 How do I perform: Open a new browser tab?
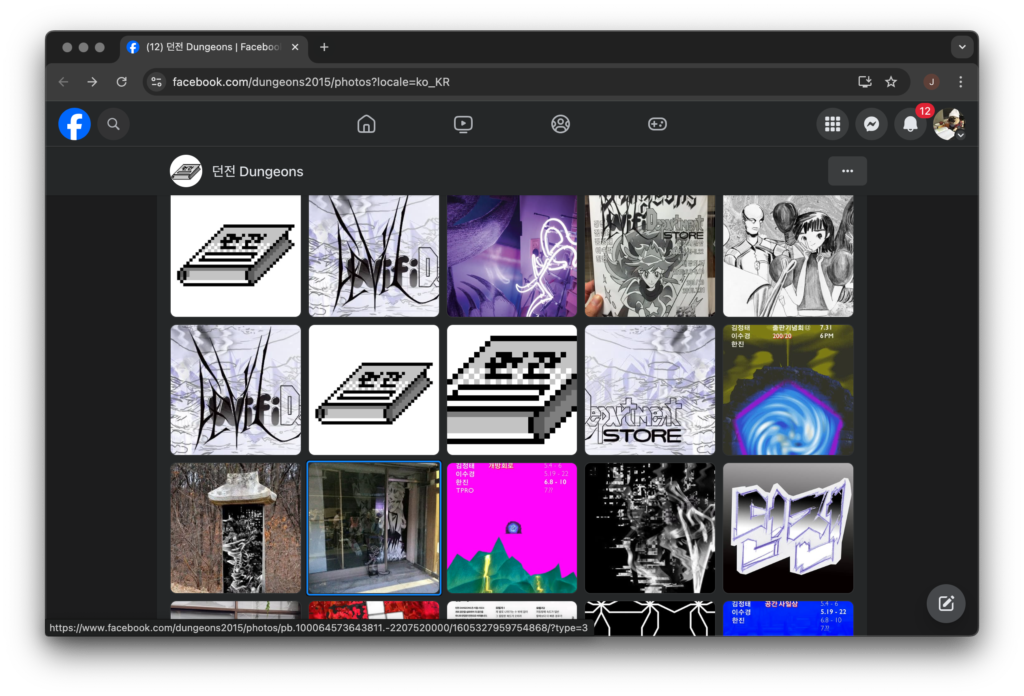pyautogui.click(x=324, y=47)
